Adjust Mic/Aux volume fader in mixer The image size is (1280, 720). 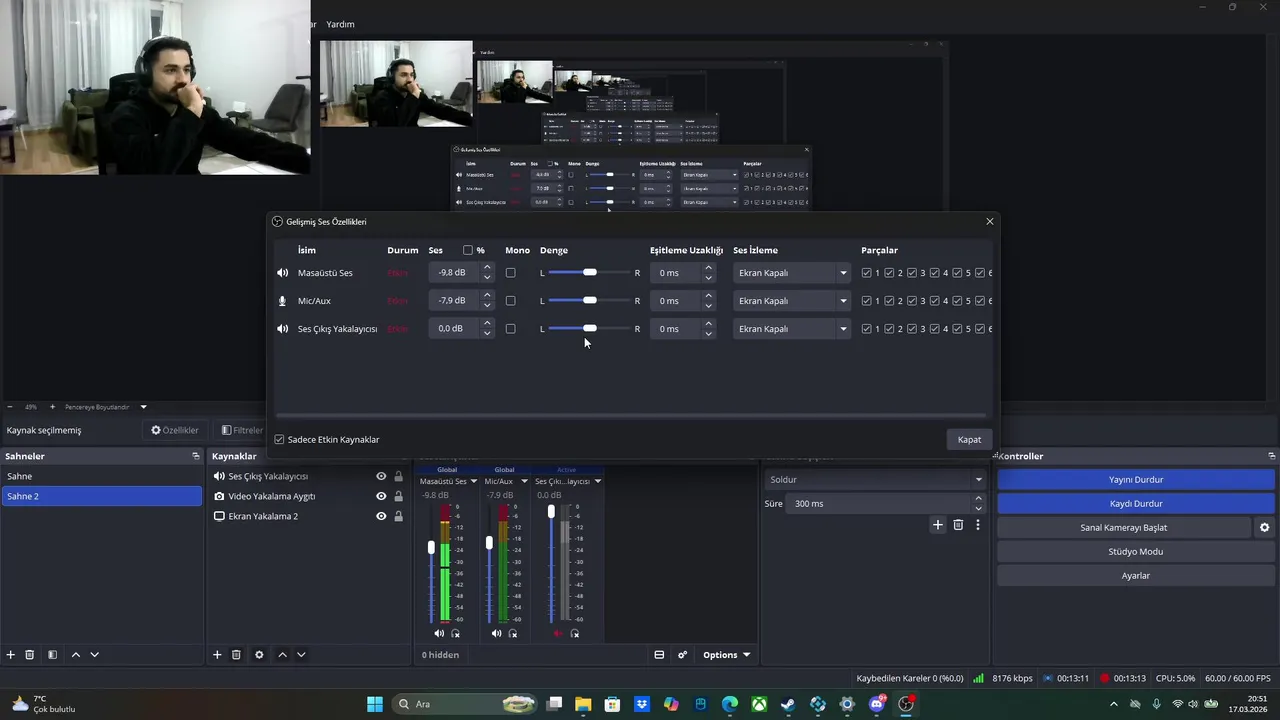[489, 542]
